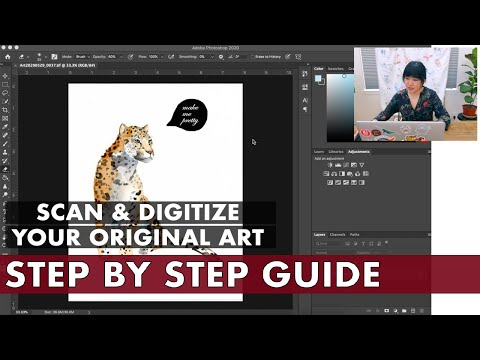This screenshot has width=480, height=360.
Task: Open smoothing options gear
Action: point(221,57)
